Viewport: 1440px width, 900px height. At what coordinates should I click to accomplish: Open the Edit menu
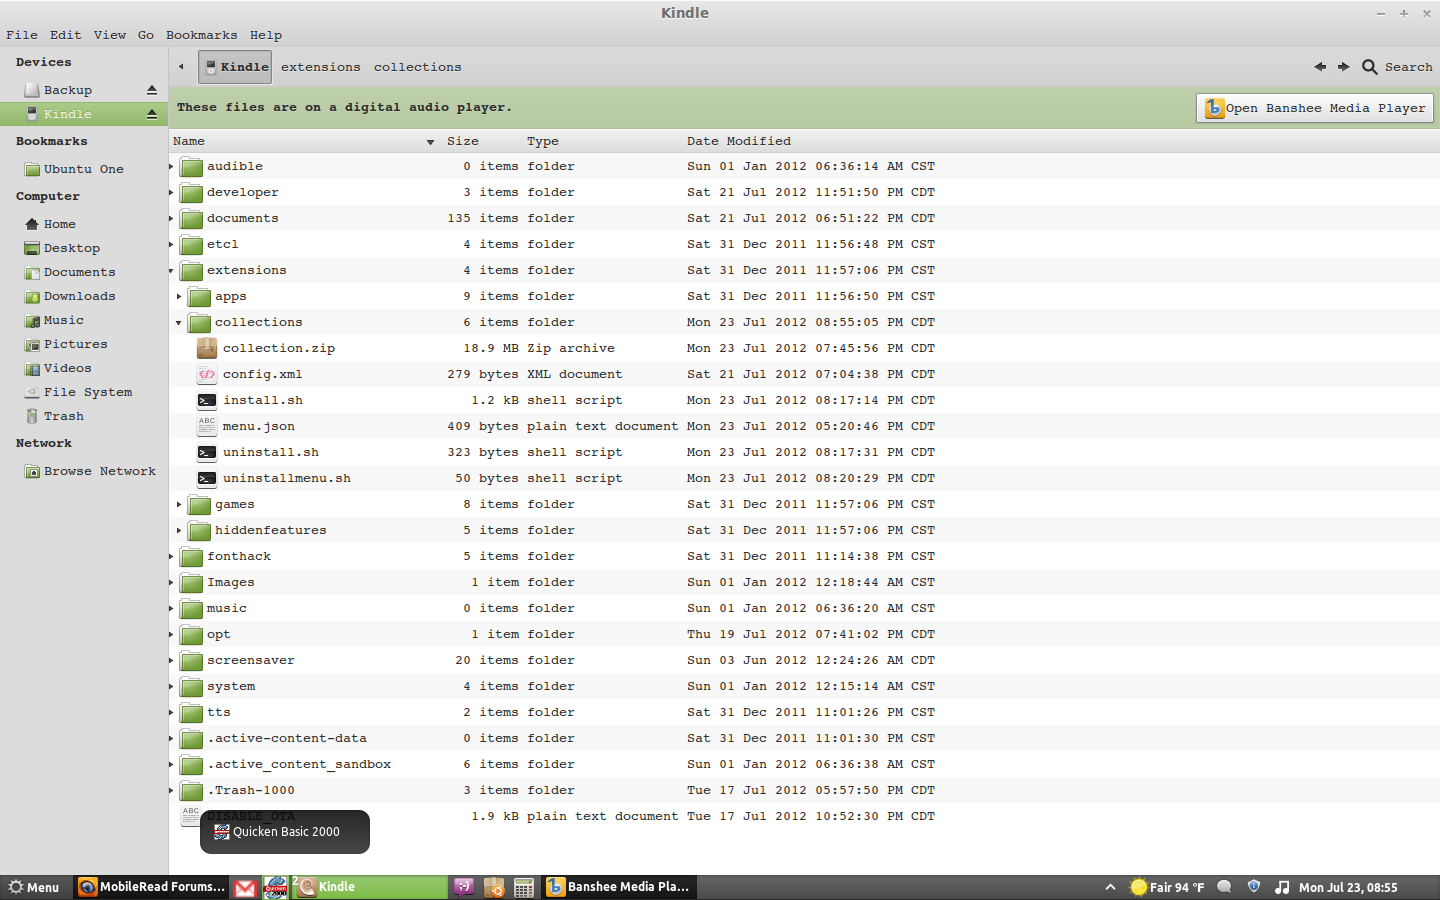pos(66,35)
